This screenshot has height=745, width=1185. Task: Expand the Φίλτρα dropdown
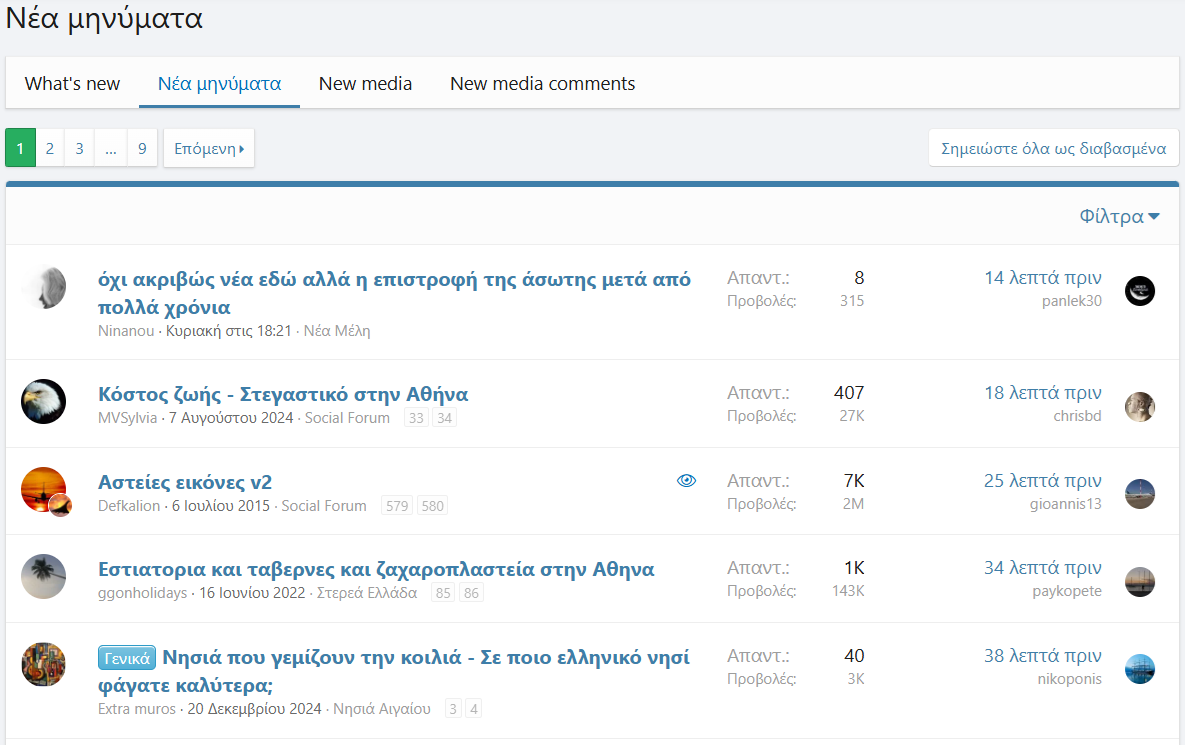[x=1119, y=217]
